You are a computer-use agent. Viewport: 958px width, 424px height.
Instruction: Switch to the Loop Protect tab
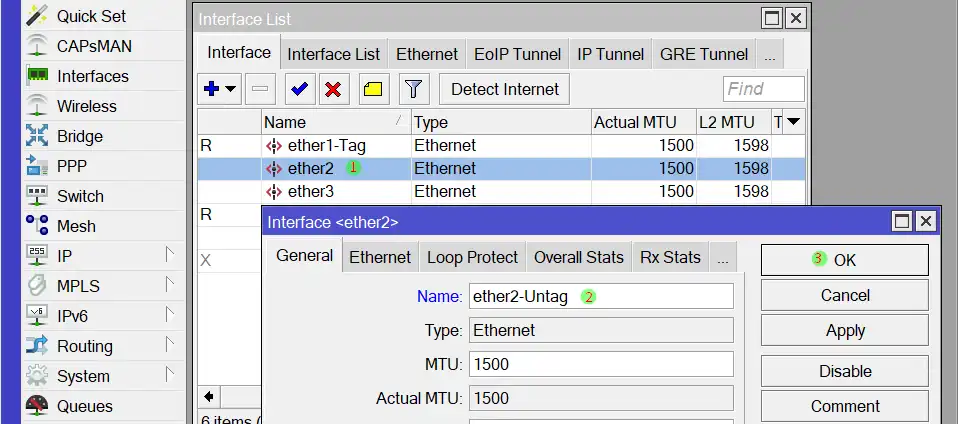coord(472,257)
